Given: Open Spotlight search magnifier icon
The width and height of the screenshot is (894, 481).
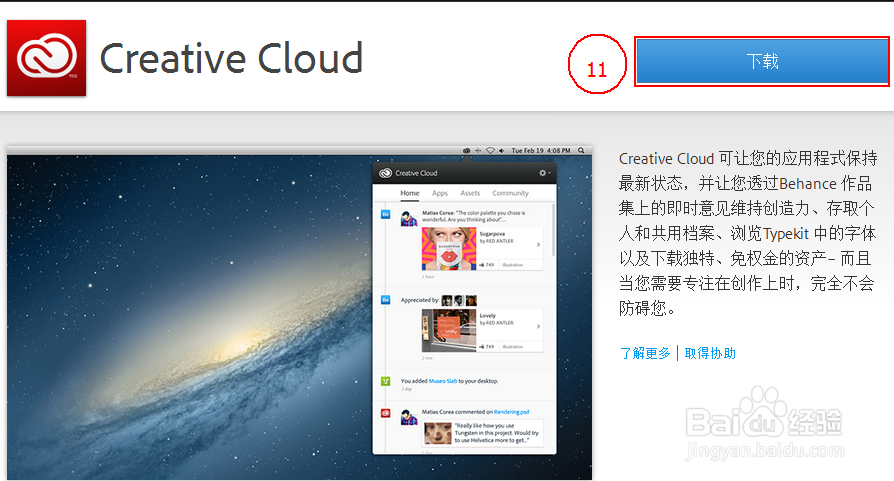Looking at the screenshot, I should coord(581,150).
